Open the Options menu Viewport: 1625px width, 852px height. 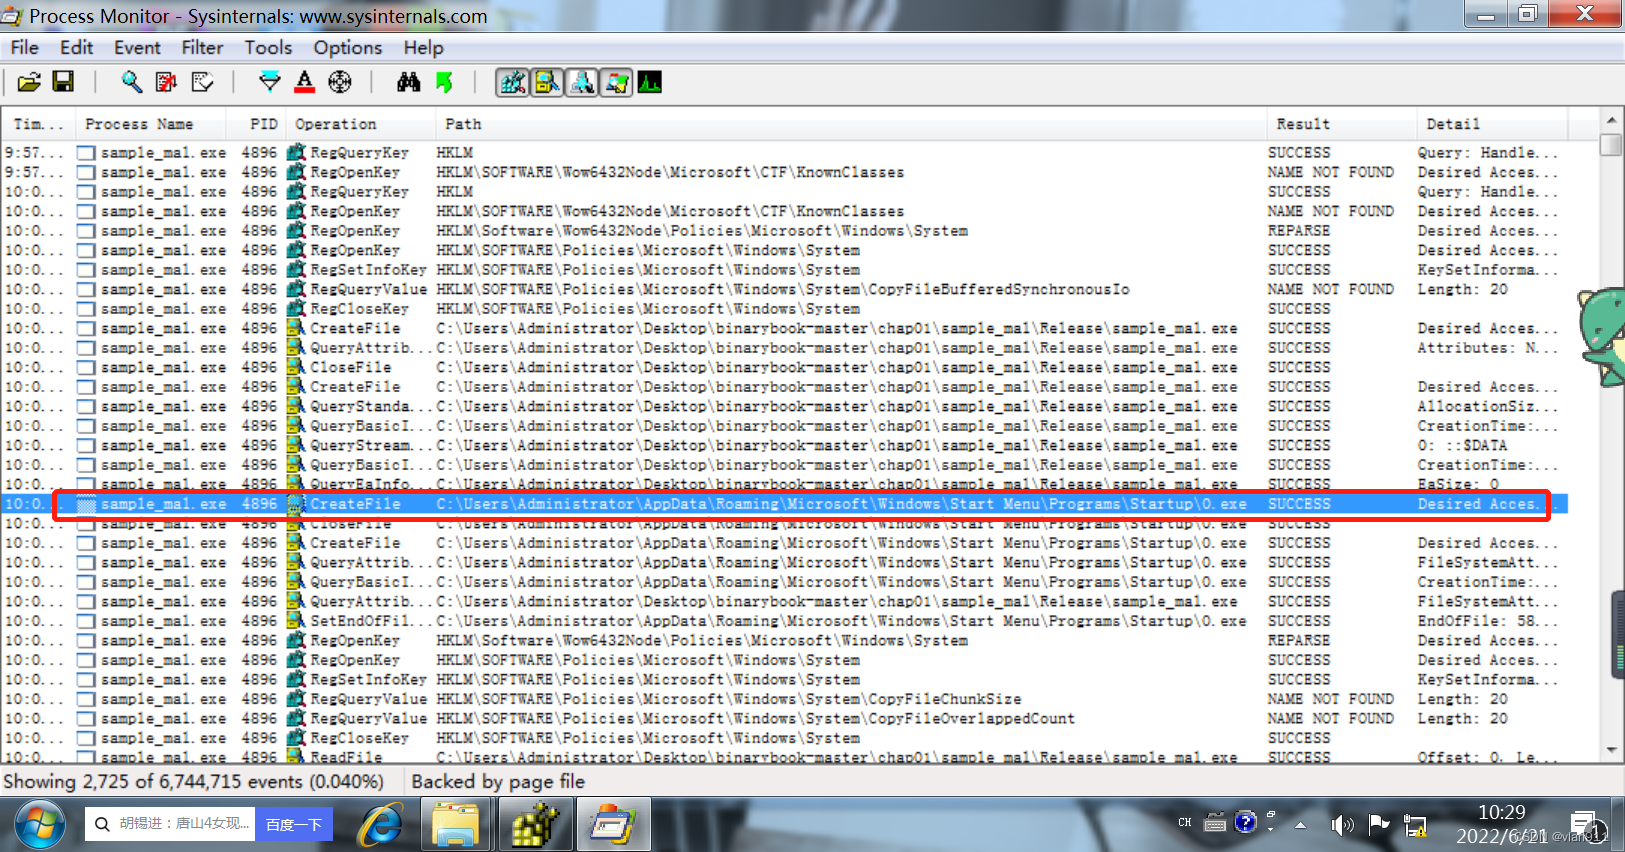[x=347, y=47]
